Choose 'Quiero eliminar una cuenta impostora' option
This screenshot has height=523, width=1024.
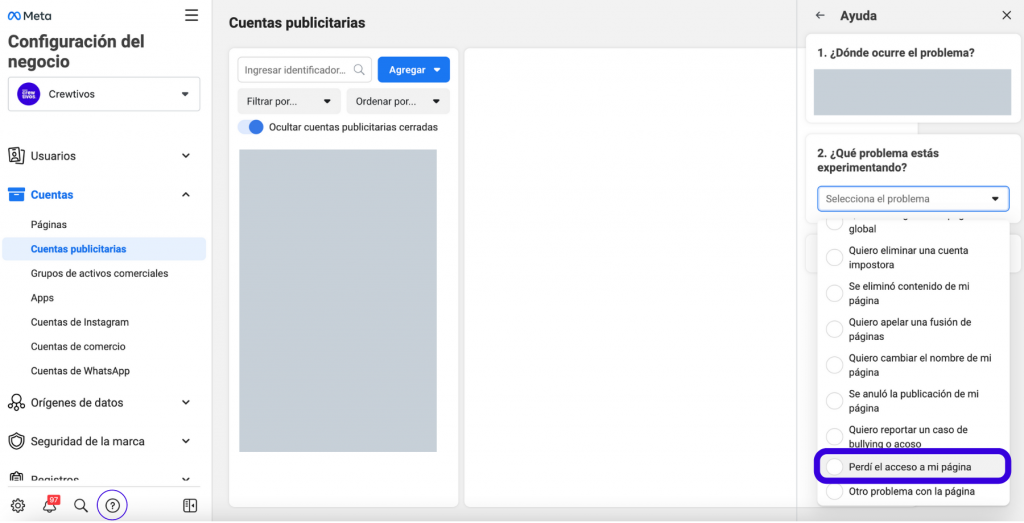tap(834, 258)
